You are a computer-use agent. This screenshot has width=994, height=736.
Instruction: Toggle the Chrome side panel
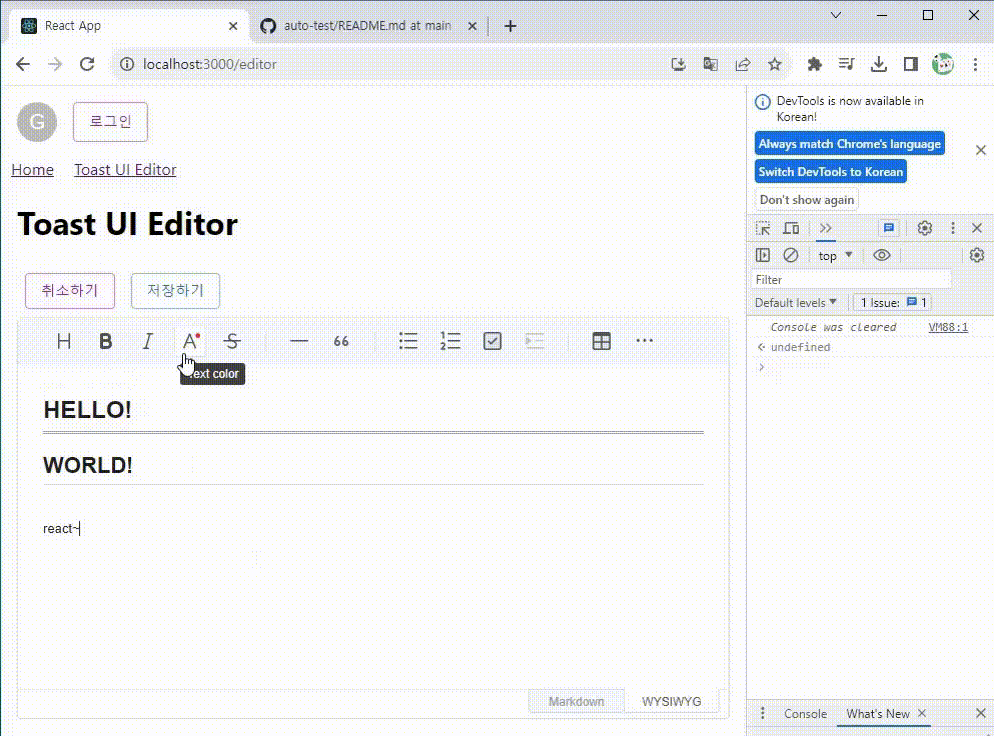pos(911,64)
